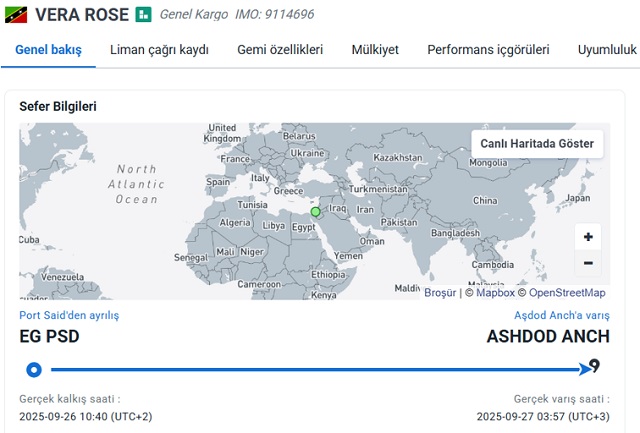Select the Gemi özellikleri tab

tap(280, 49)
